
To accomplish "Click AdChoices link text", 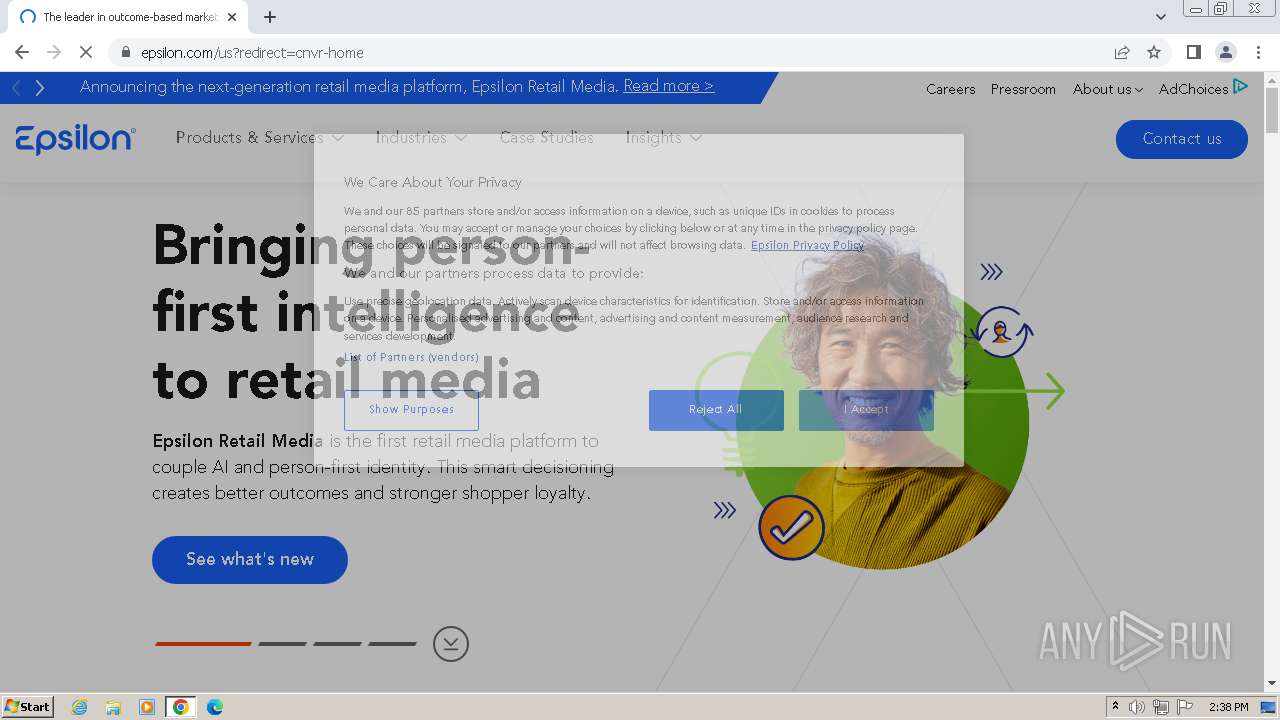I will click(x=1193, y=89).
